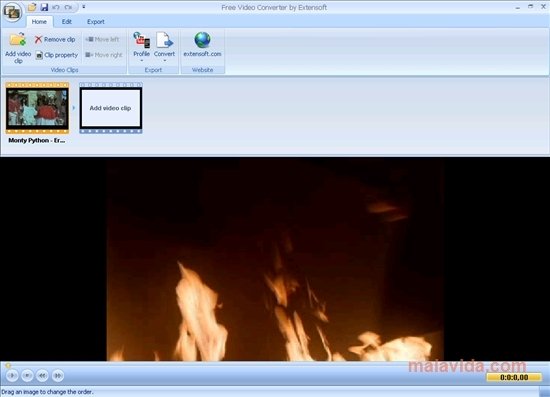The width and height of the screenshot is (550, 397).
Task: Click the redo quick access icon
Action: pos(68,7)
